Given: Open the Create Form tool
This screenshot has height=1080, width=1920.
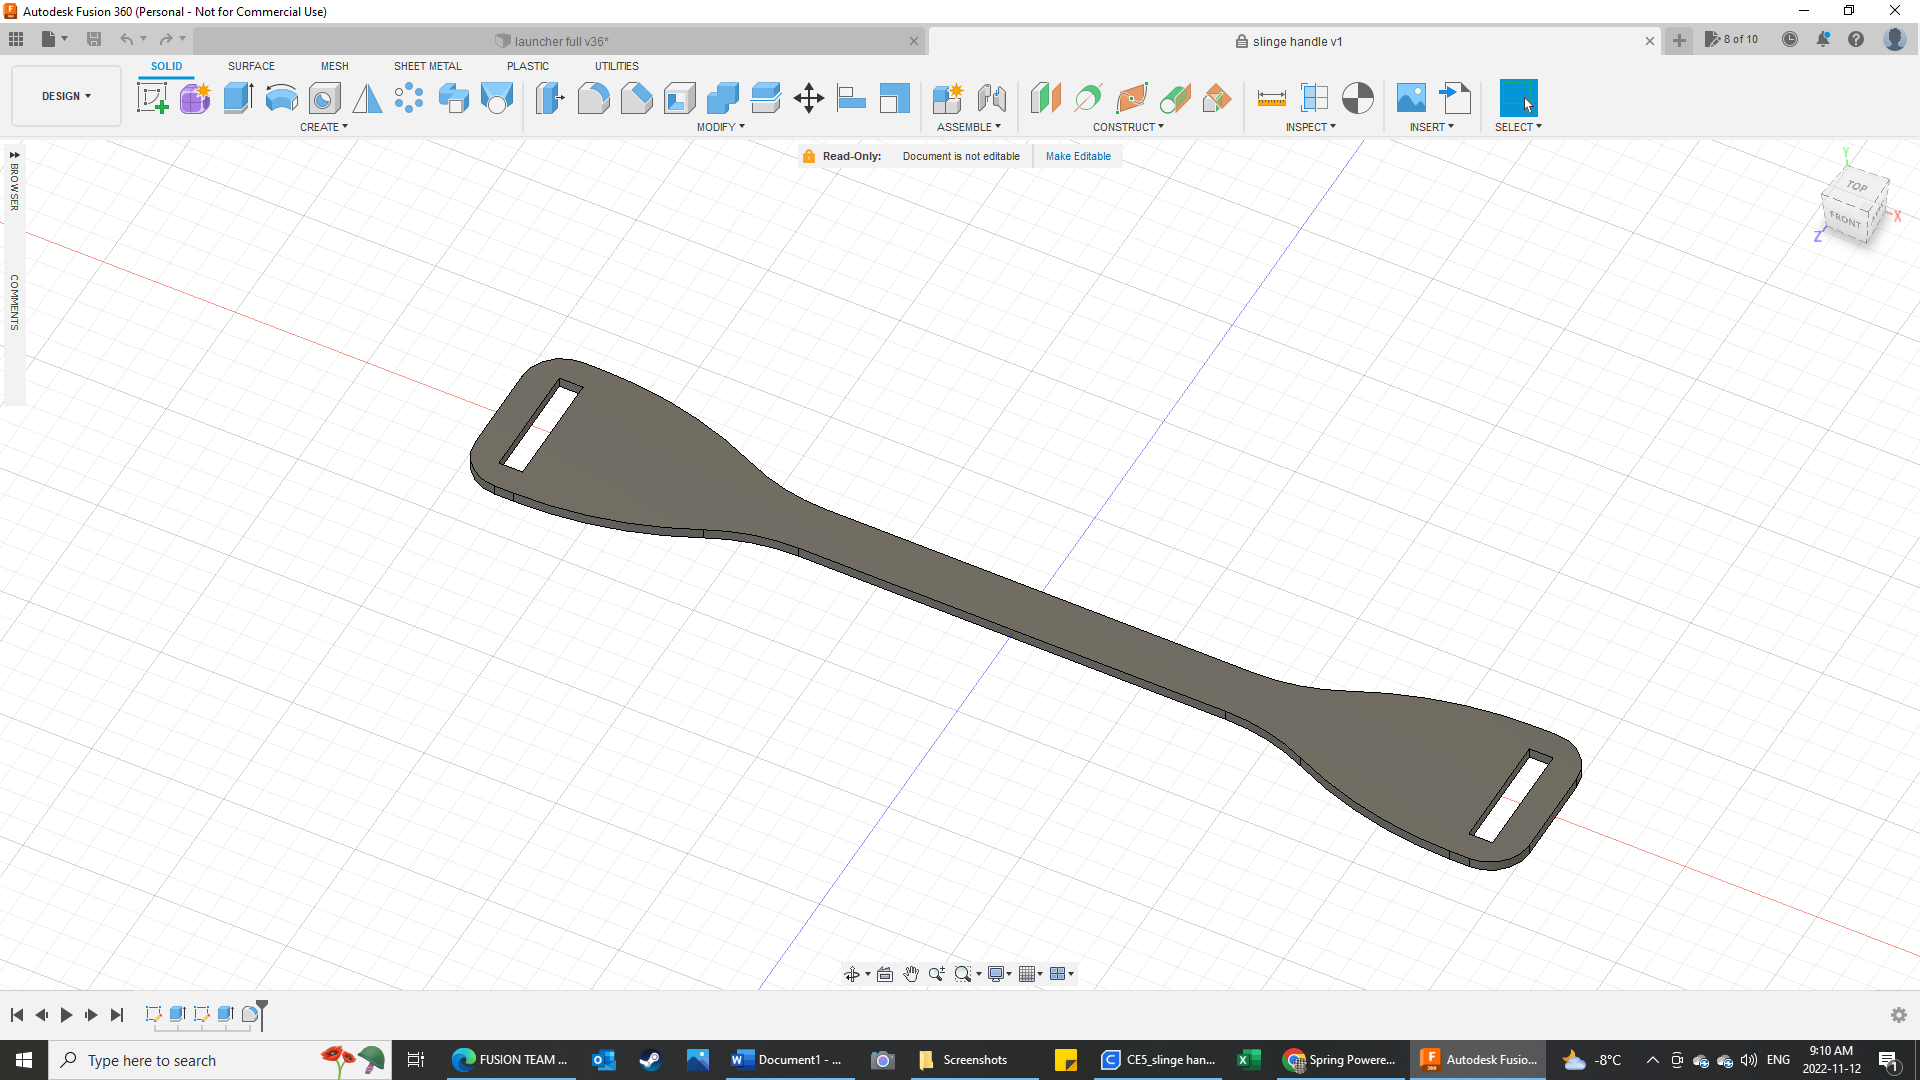Looking at the screenshot, I should [x=195, y=97].
